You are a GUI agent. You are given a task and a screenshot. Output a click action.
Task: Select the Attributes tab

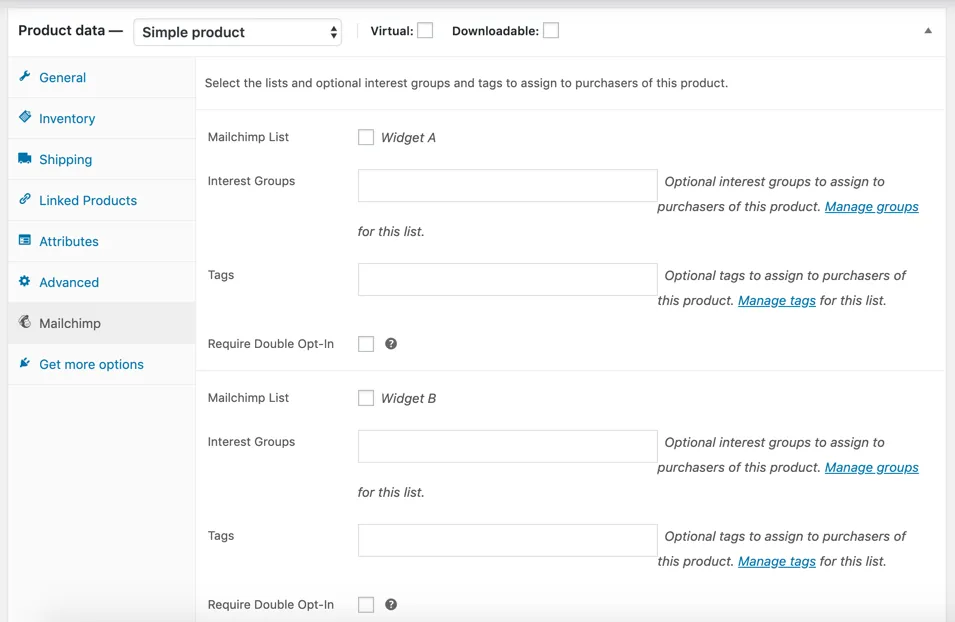click(x=102, y=241)
